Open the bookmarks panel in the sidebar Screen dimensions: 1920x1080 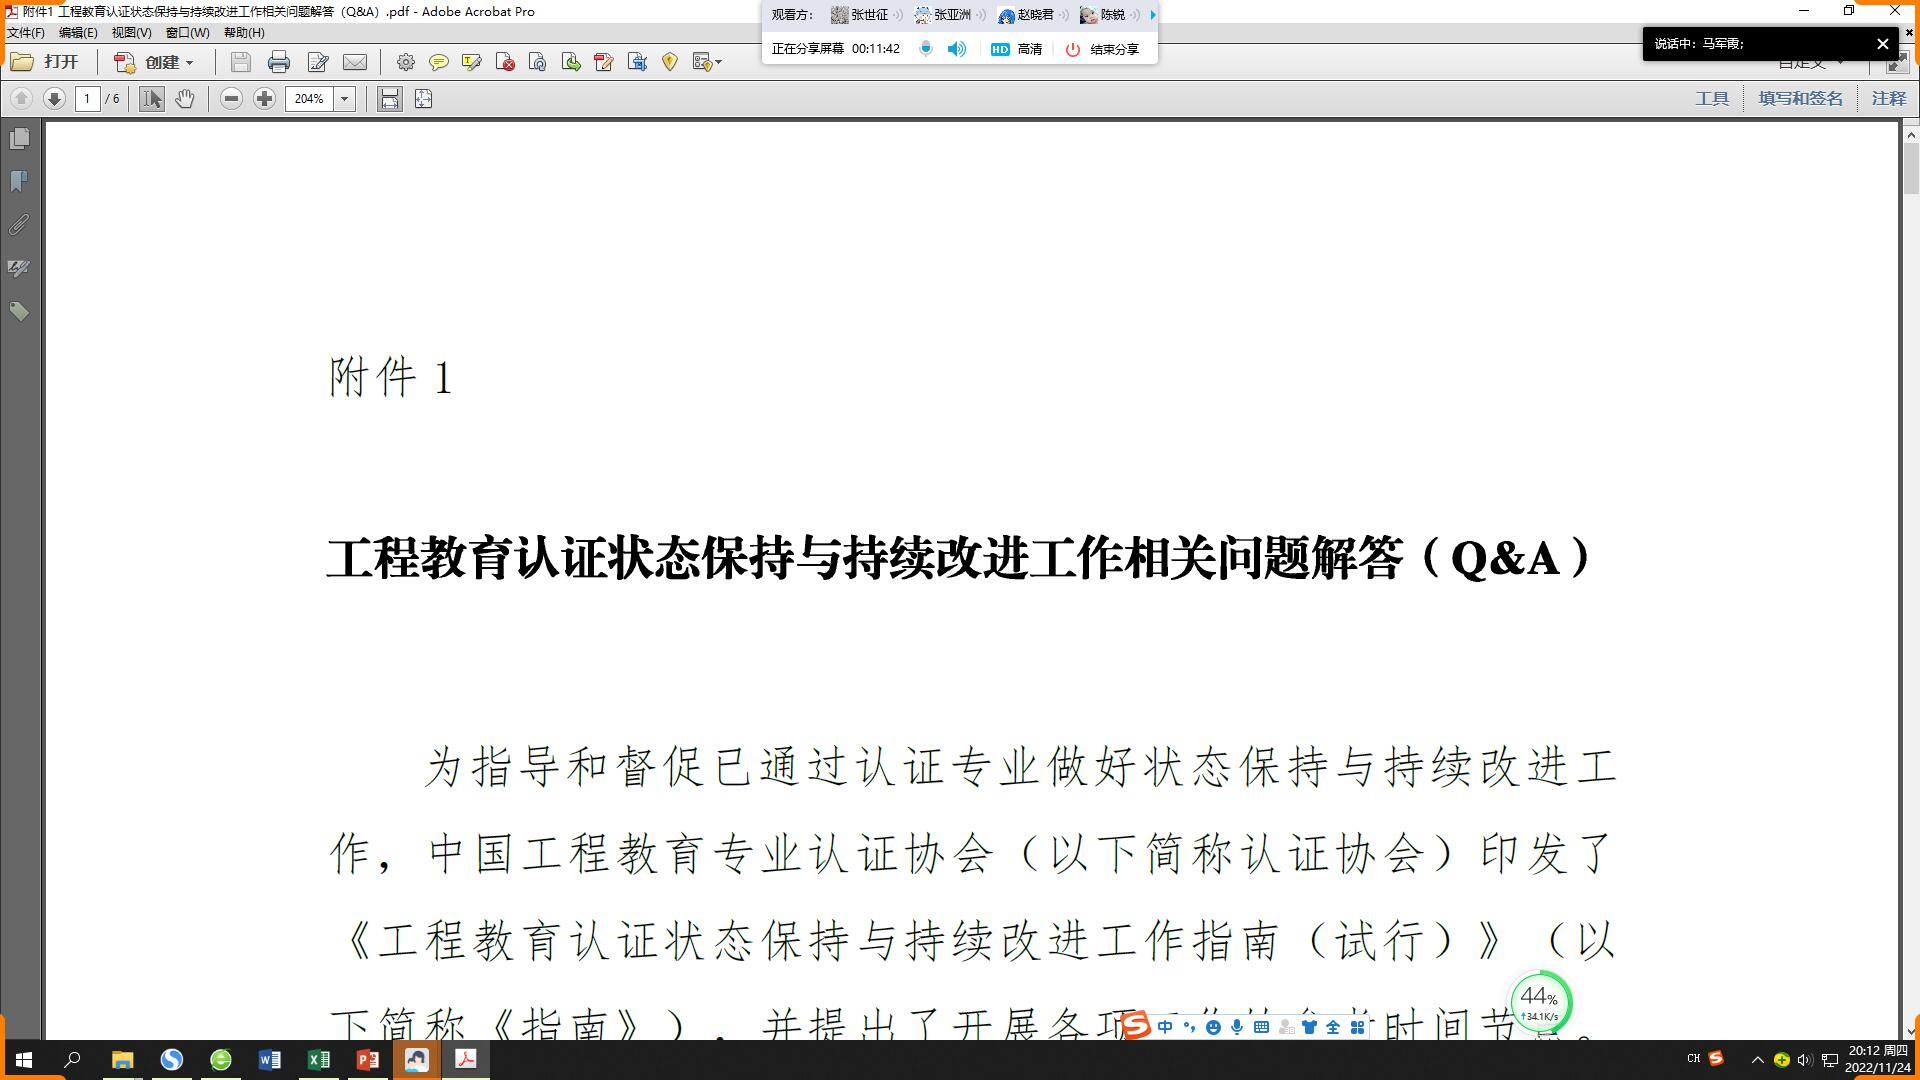pyautogui.click(x=18, y=181)
